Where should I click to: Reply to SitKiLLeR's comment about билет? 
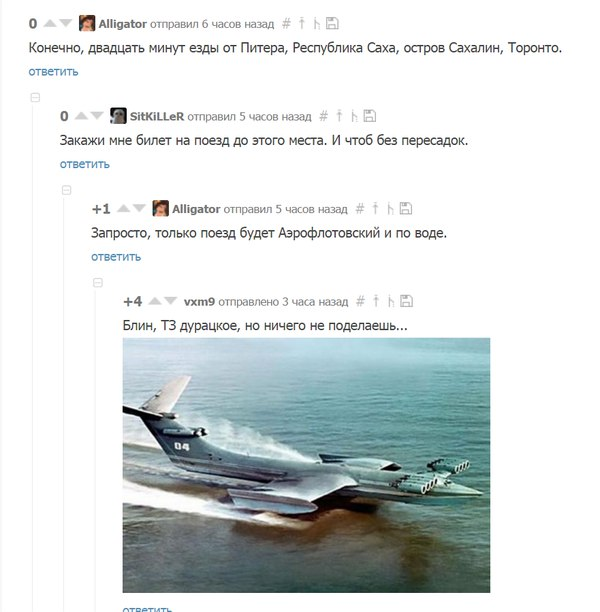tap(84, 164)
